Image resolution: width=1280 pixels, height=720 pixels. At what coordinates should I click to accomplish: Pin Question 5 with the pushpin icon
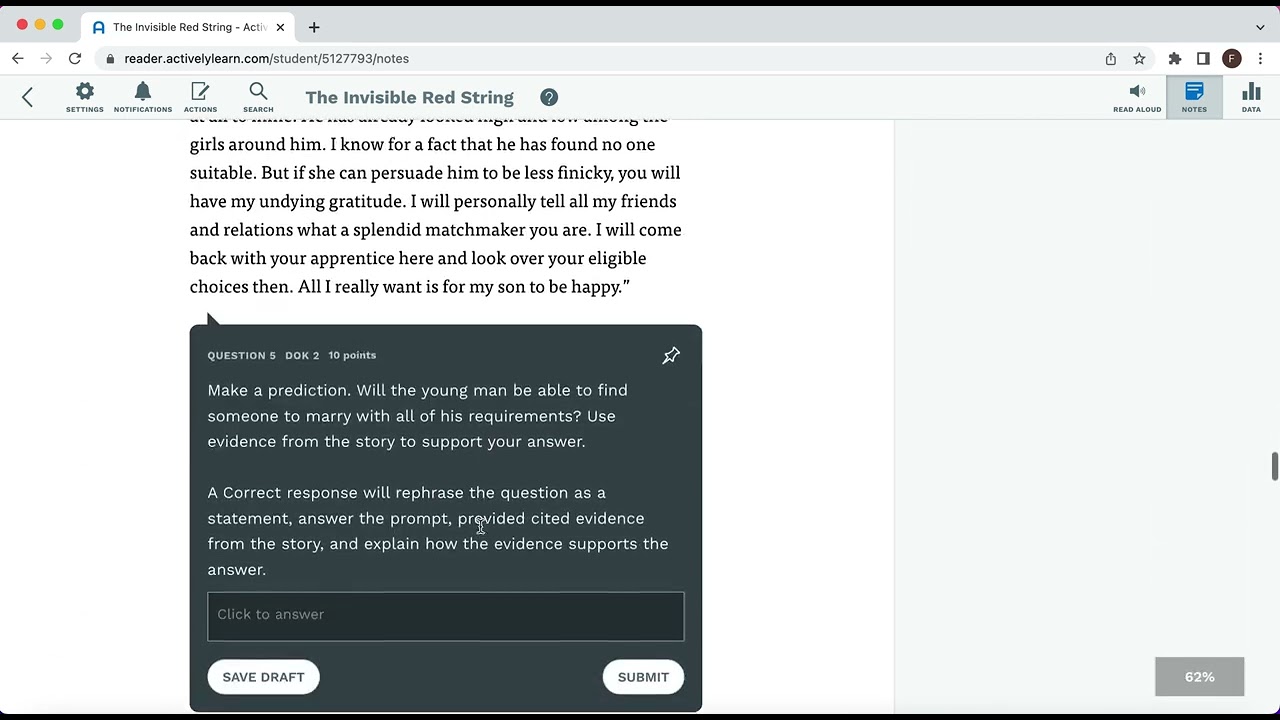(x=671, y=356)
